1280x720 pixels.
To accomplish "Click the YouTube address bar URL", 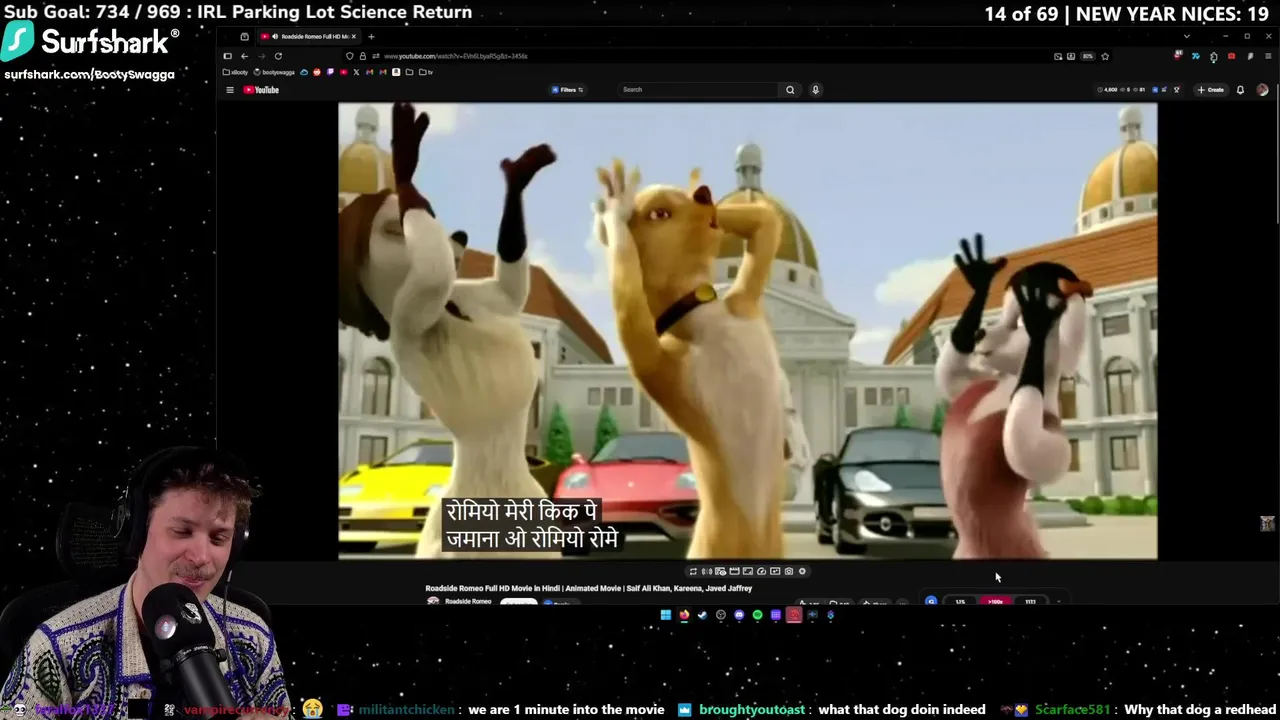I will pyautogui.click(x=455, y=56).
